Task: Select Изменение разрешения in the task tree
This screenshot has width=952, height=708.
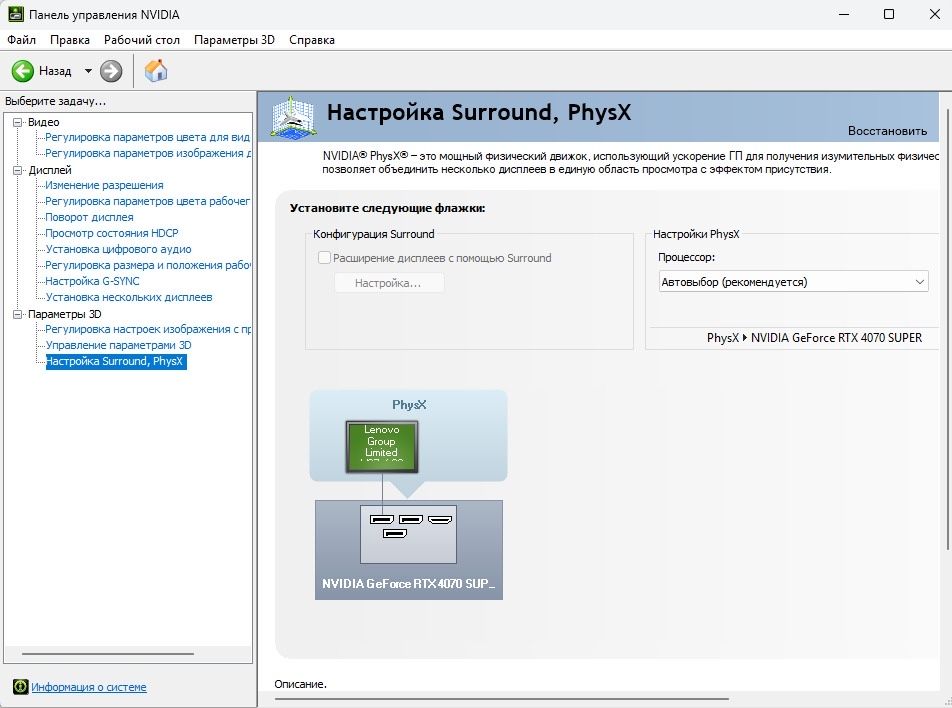Action: click(x=104, y=185)
